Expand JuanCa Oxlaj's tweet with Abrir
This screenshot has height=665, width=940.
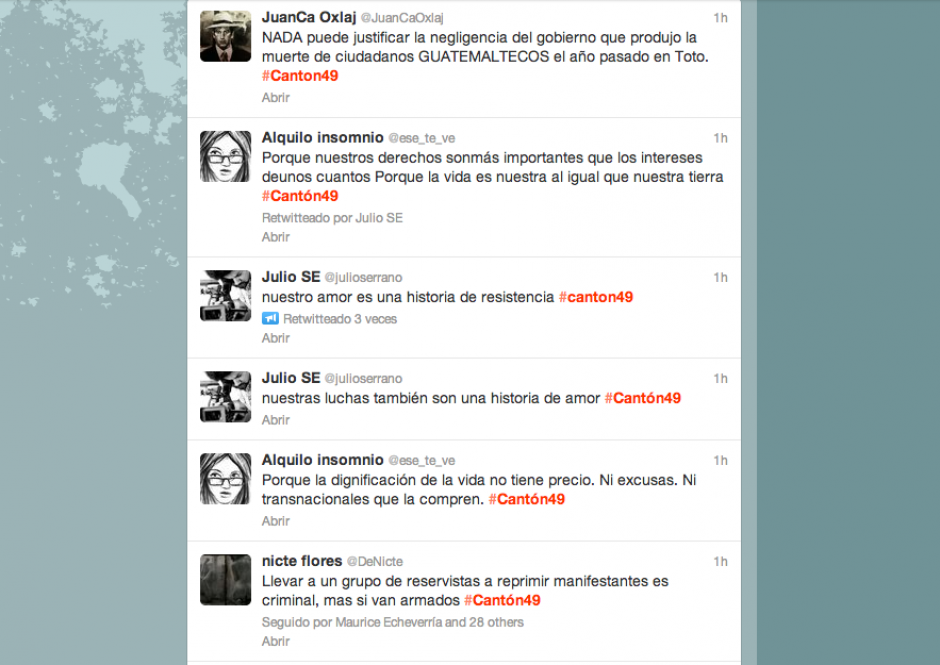[275, 98]
